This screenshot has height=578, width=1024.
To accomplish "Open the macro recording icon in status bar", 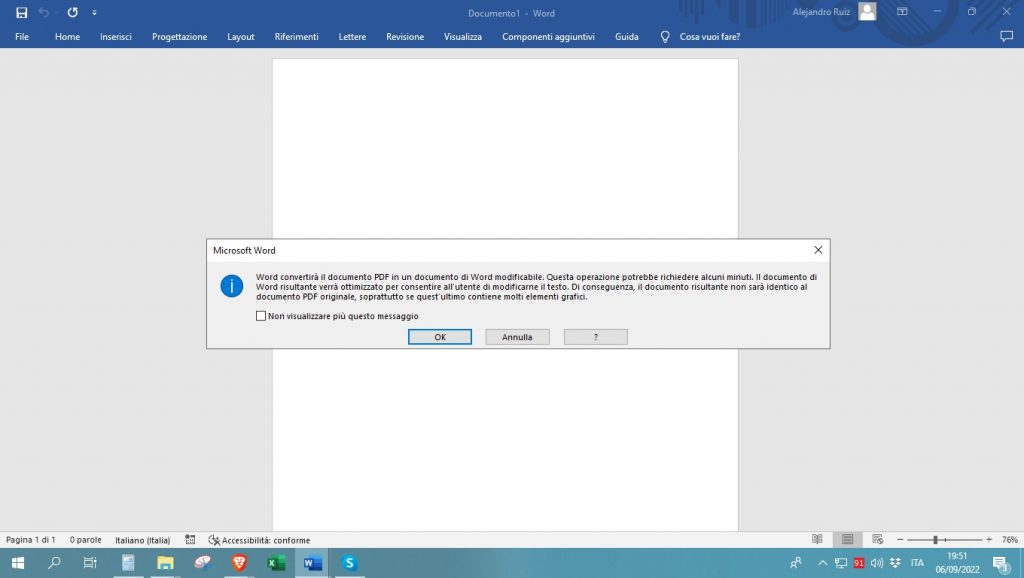I will tap(189, 540).
